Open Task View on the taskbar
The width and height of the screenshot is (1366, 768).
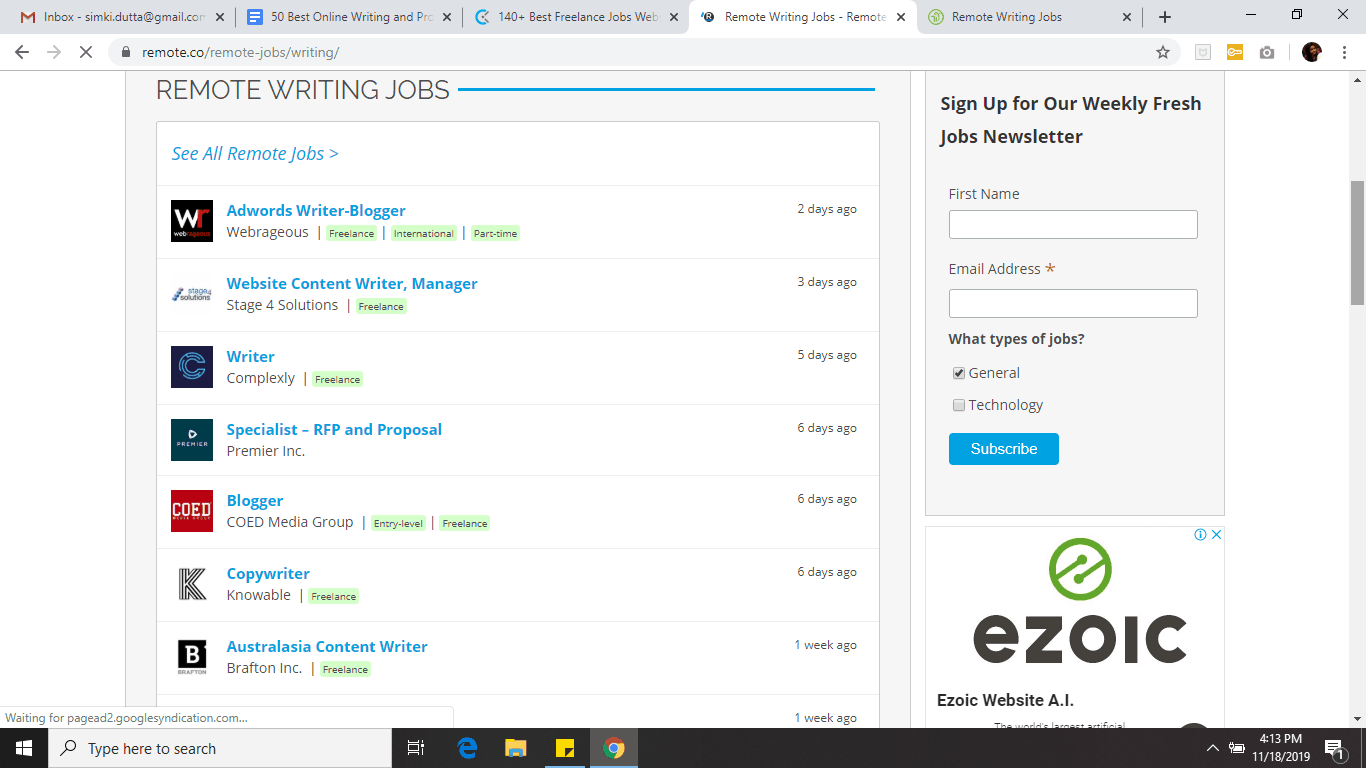[x=416, y=748]
